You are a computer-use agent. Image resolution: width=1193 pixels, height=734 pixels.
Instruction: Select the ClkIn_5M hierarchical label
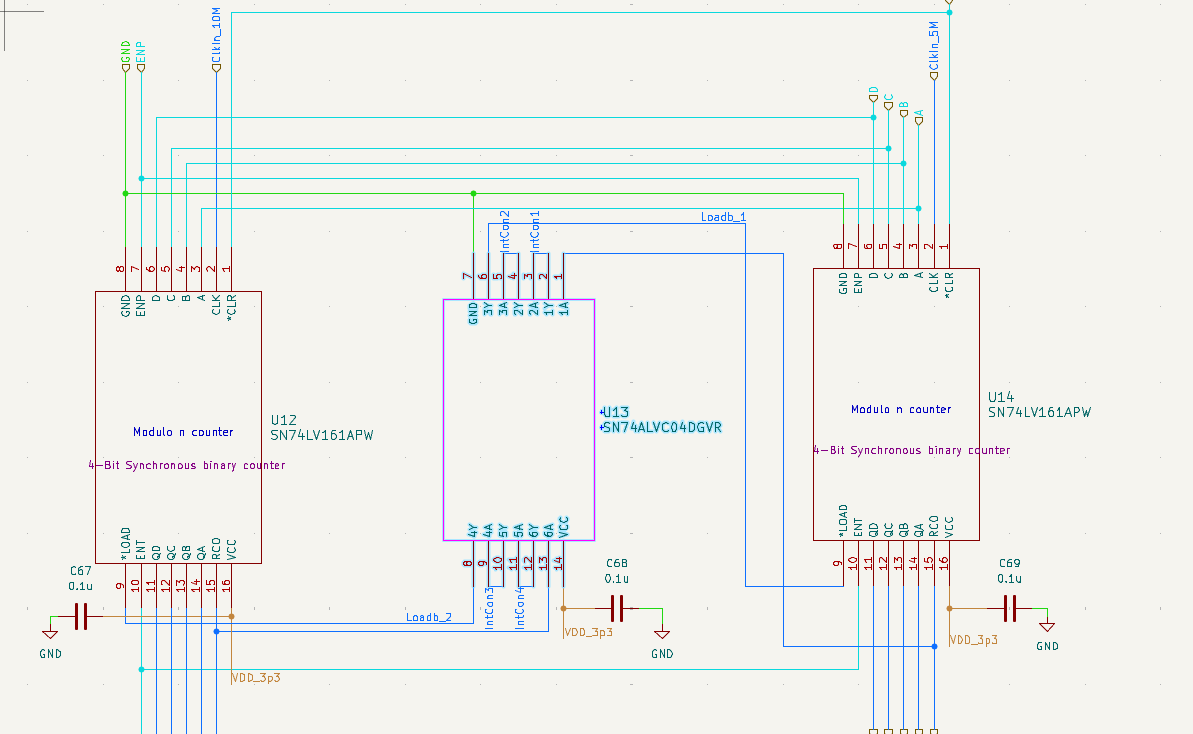coord(934,50)
